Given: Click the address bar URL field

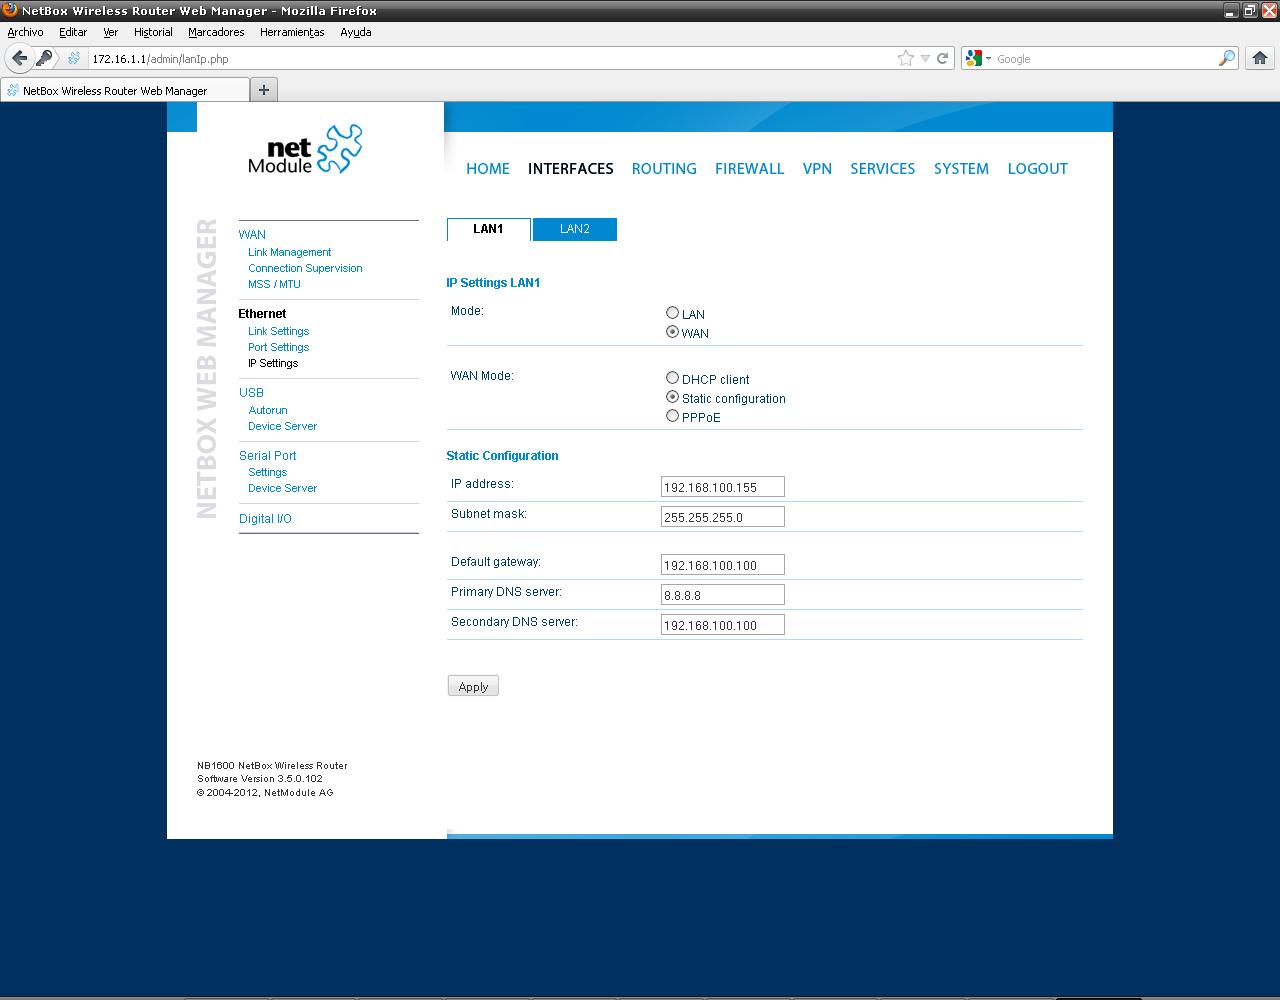Looking at the screenshot, I should coord(490,58).
